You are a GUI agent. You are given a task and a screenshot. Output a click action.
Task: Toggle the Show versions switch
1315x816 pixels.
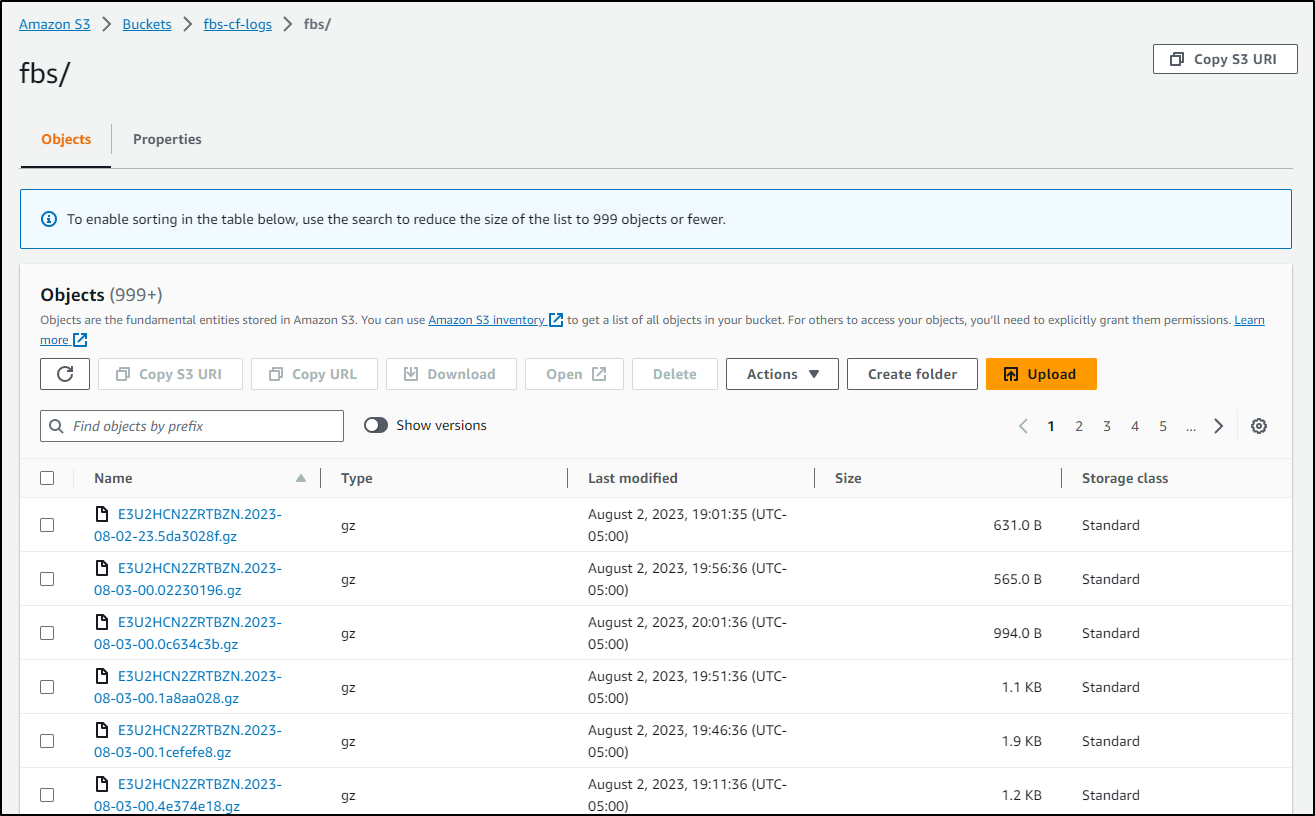point(376,425)
